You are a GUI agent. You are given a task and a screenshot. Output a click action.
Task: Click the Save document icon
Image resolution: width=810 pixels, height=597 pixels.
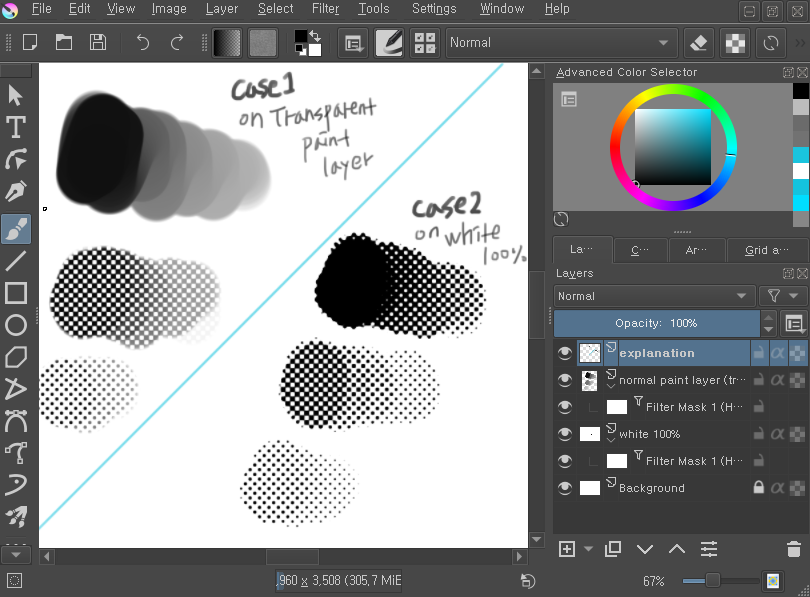pos(97,42)
